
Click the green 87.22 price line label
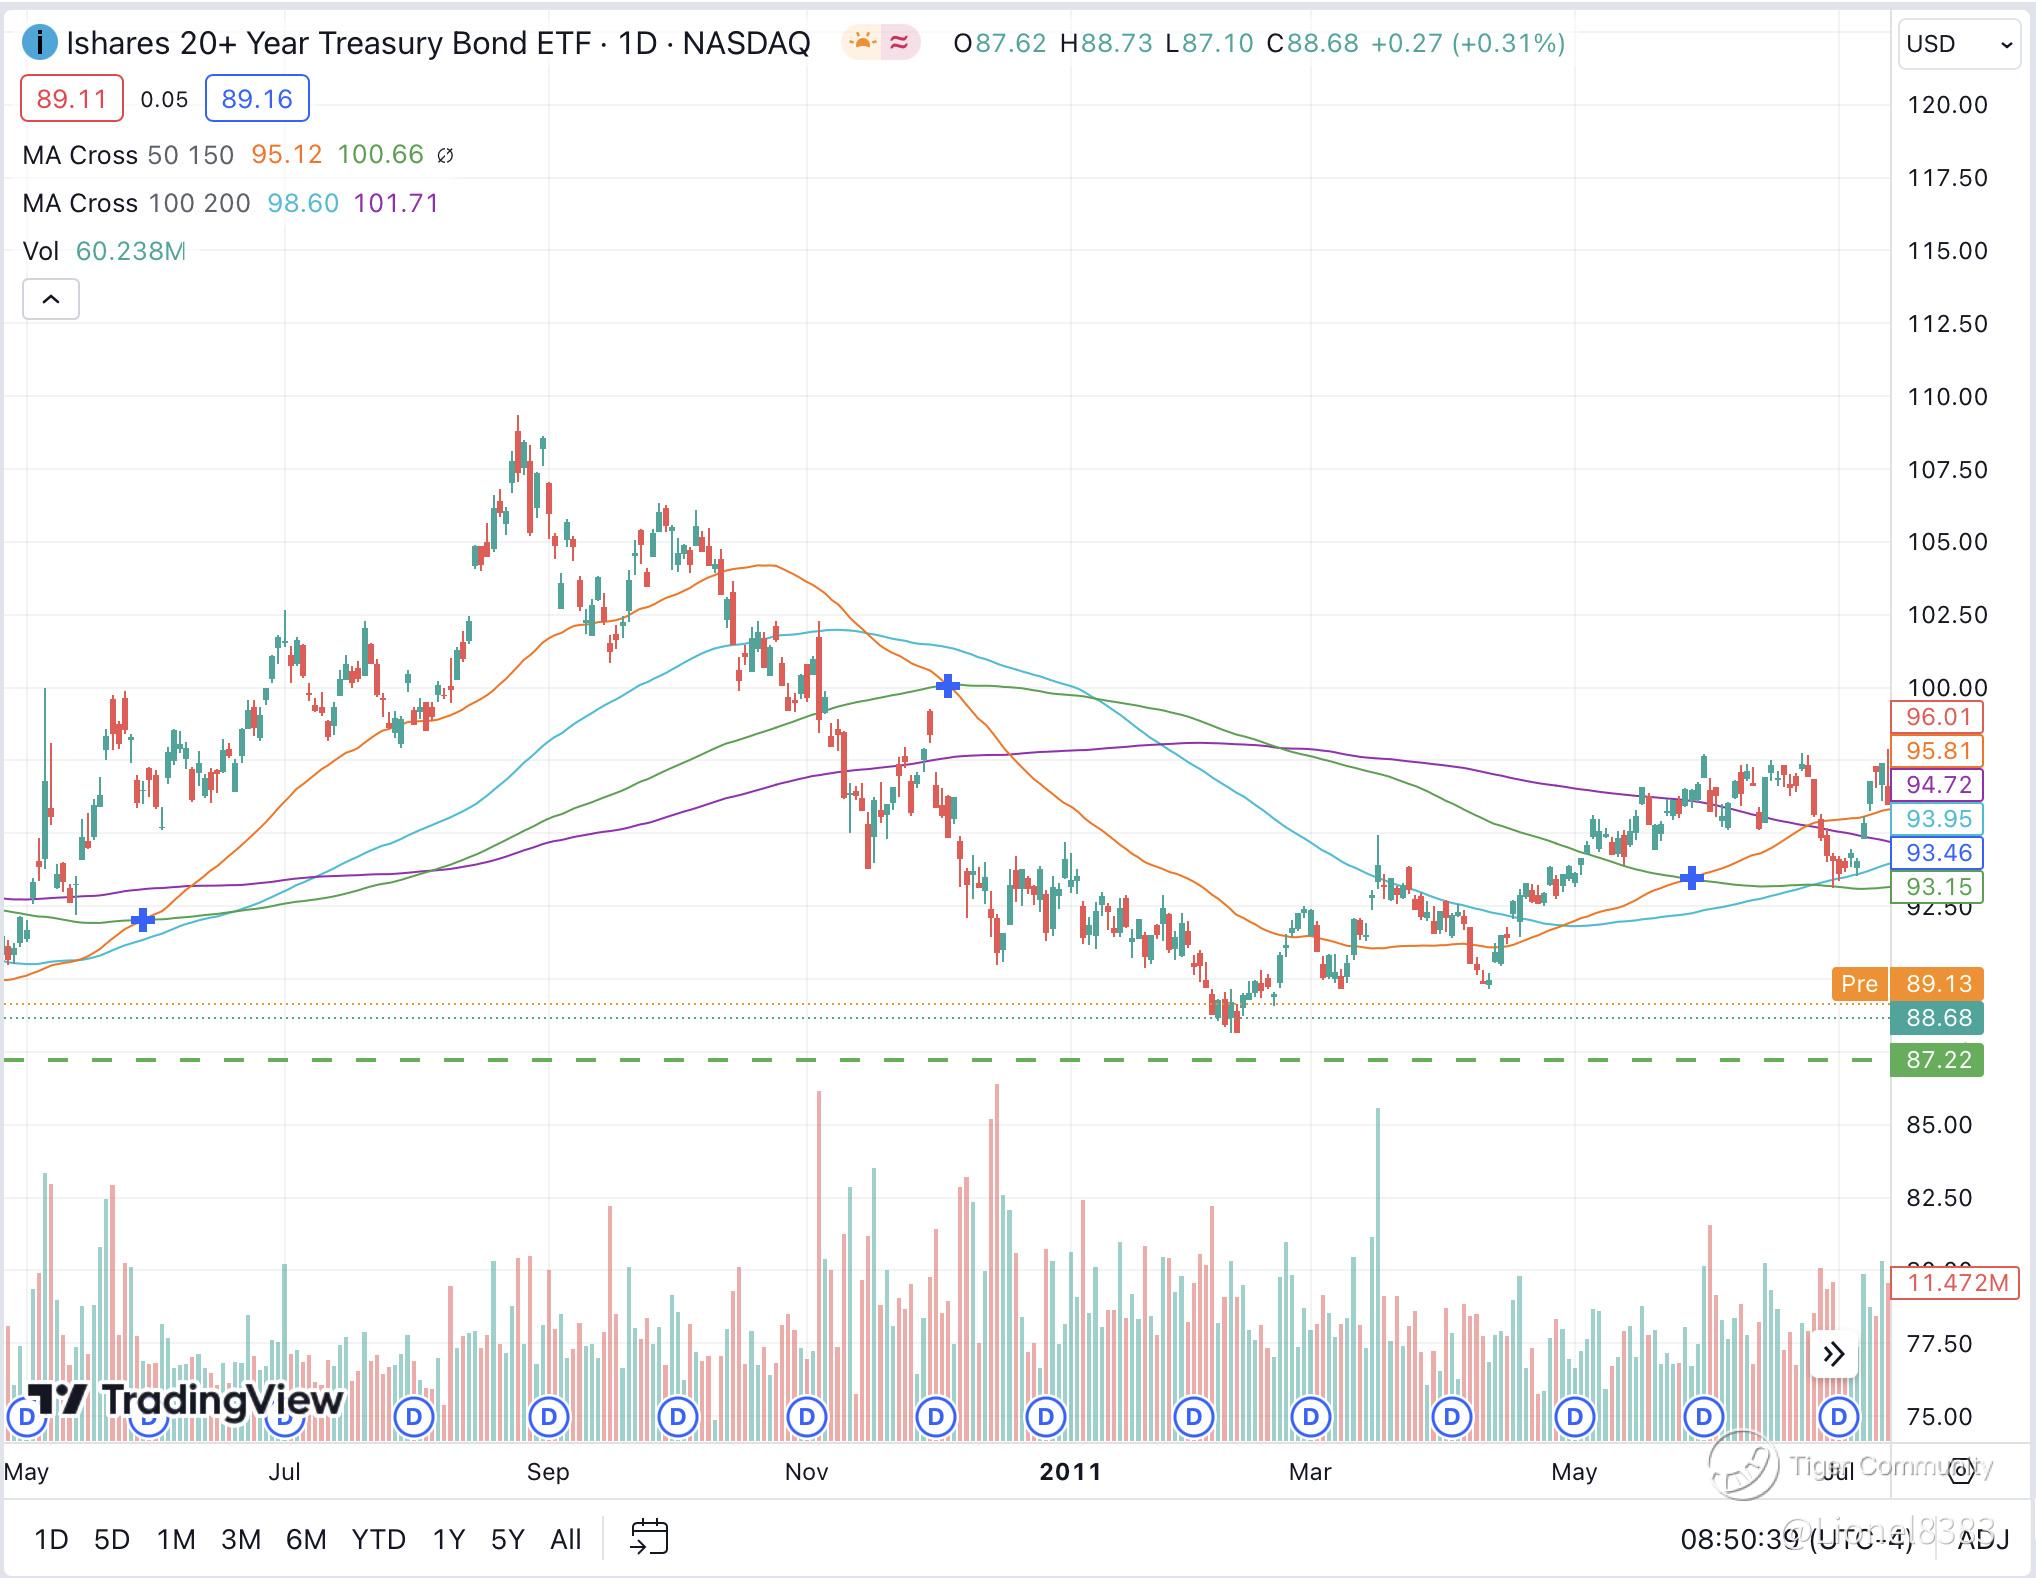pyautogui.click(x=1937, y=1060)
